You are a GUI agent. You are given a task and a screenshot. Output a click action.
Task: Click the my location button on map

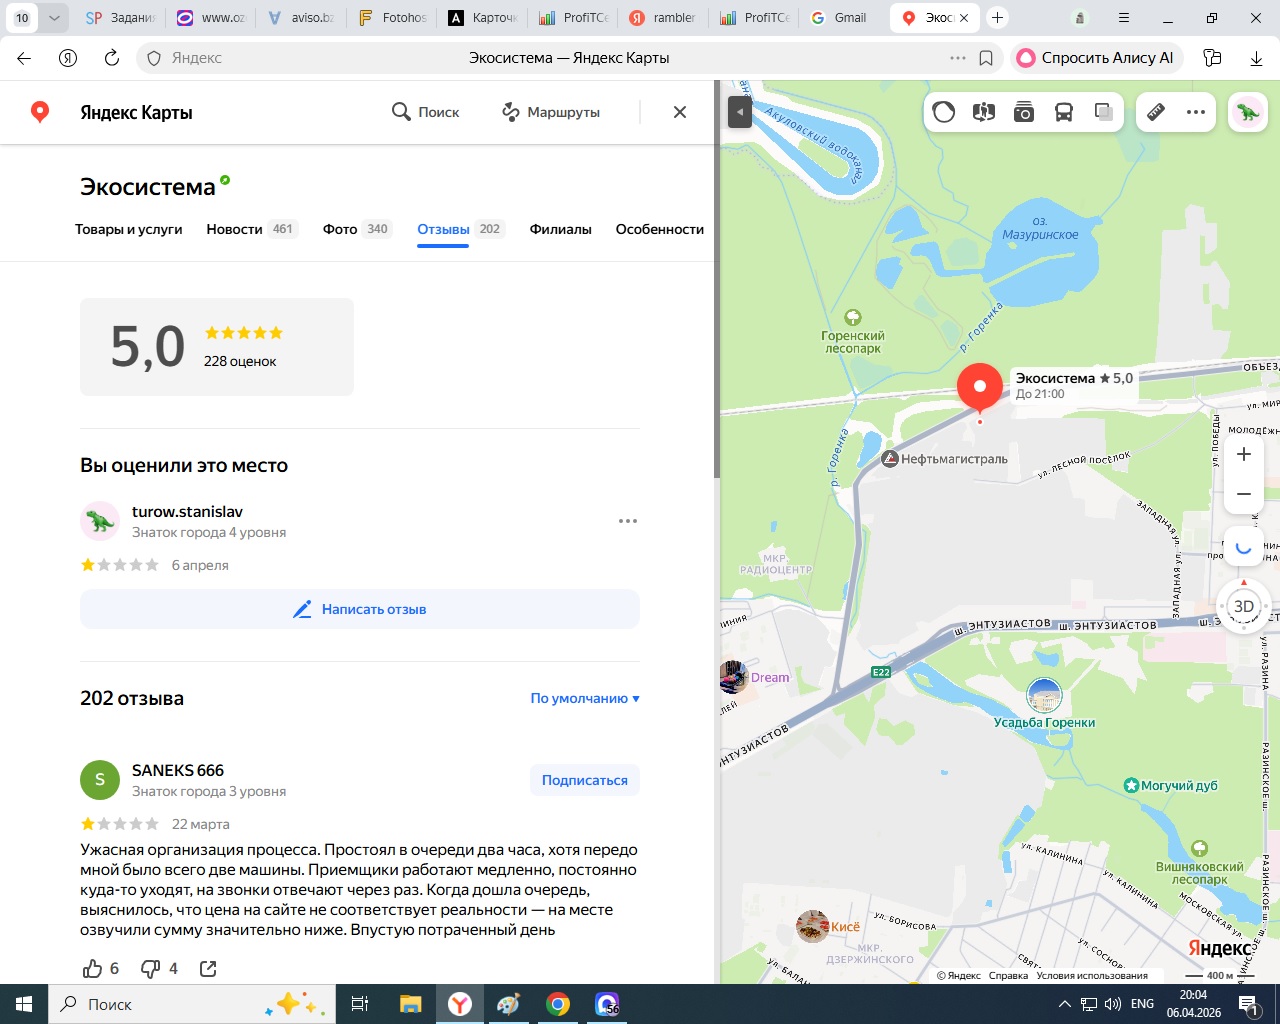click(x=1244, y=548)
